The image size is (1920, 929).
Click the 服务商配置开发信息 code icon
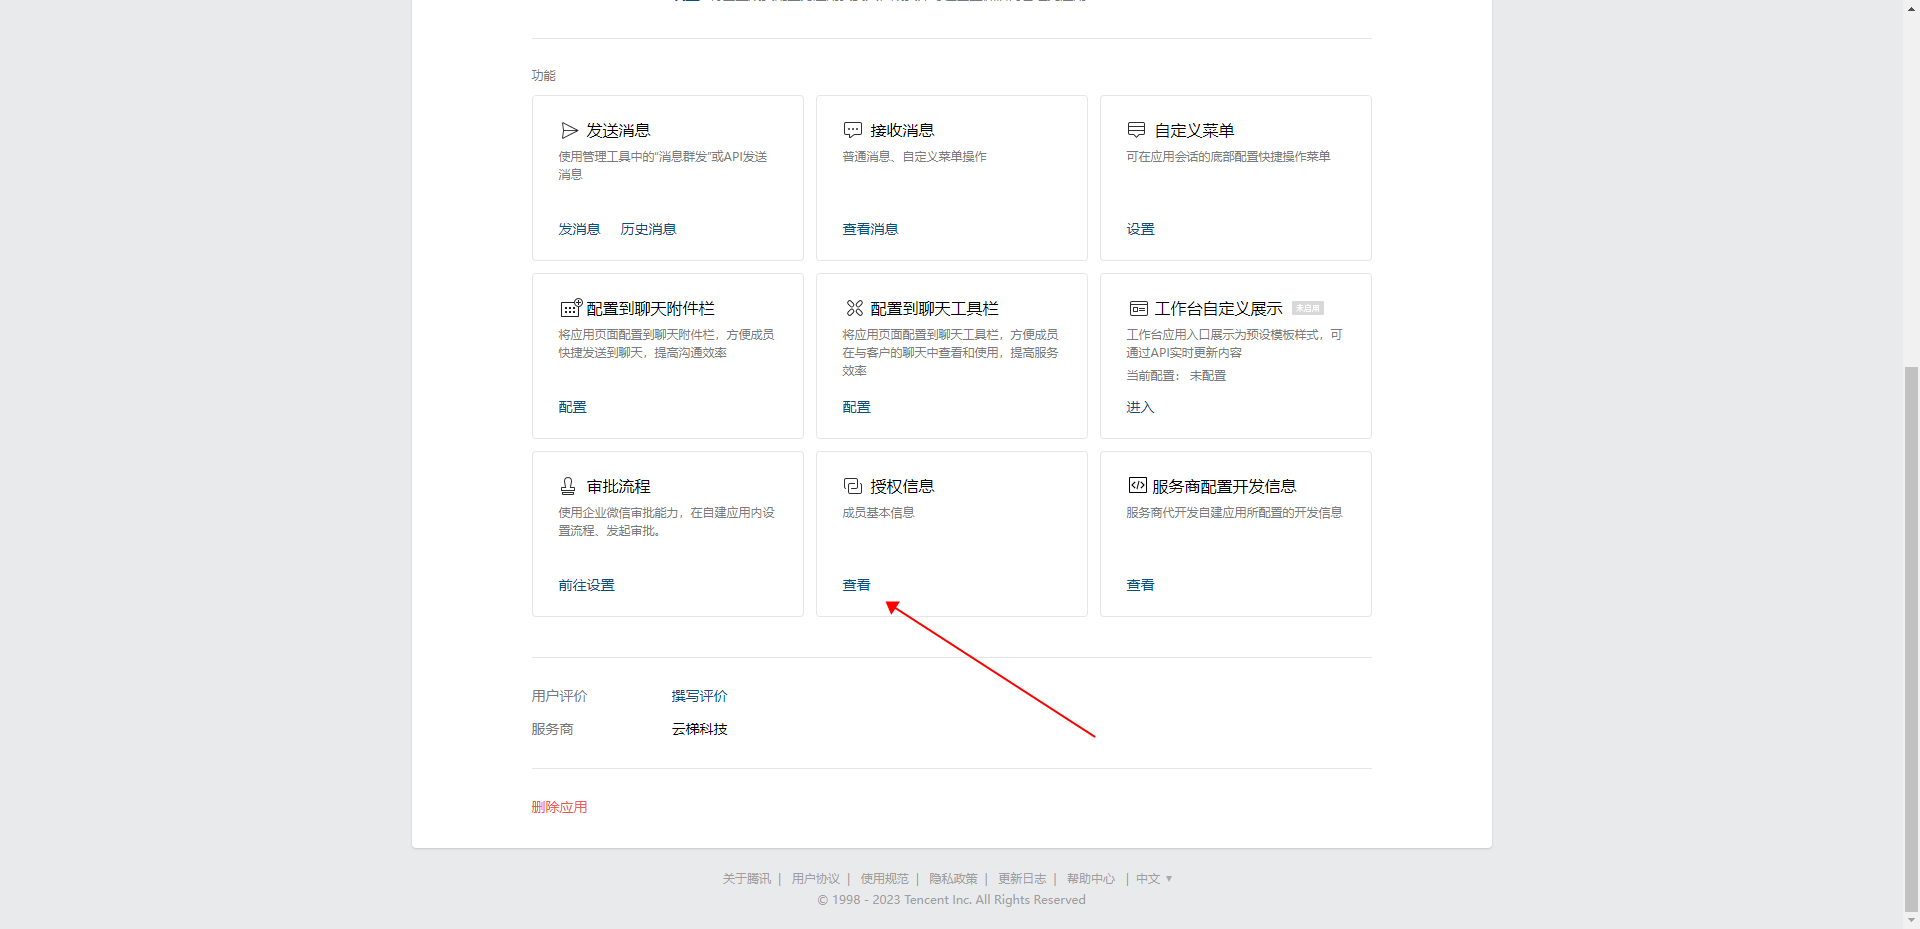click(x=1137, y=485)
